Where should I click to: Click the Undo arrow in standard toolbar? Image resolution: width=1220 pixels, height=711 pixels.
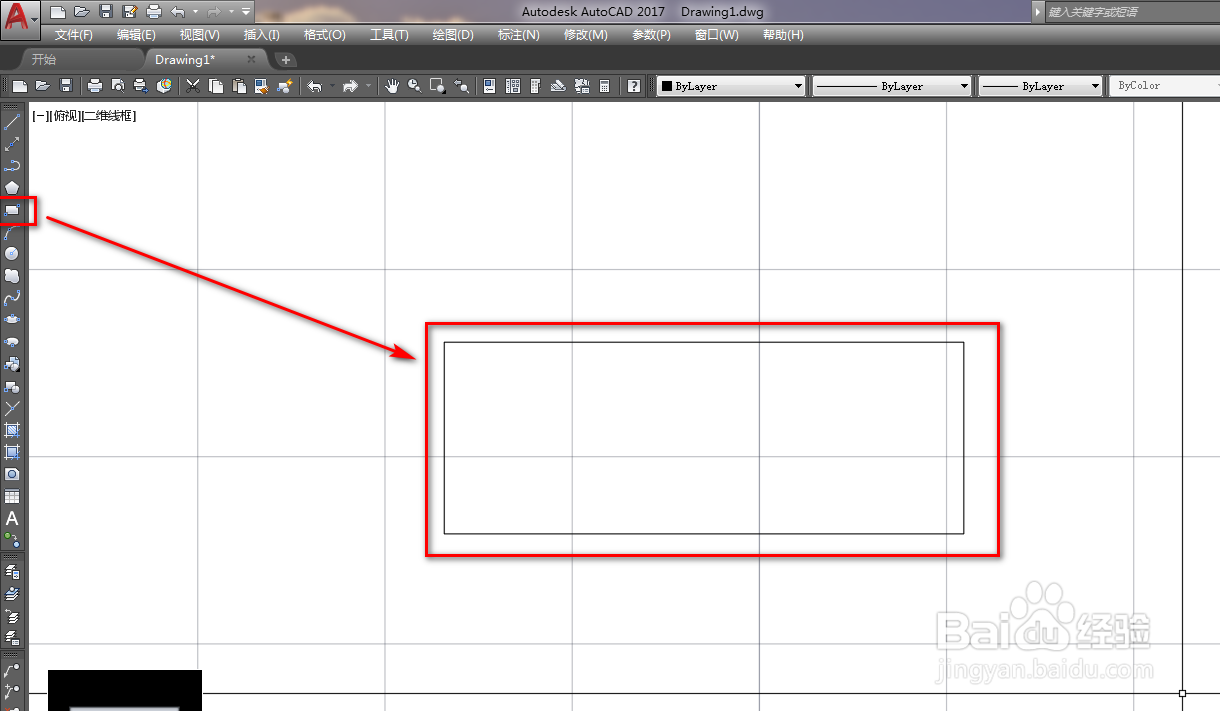[x=315, y=86]
